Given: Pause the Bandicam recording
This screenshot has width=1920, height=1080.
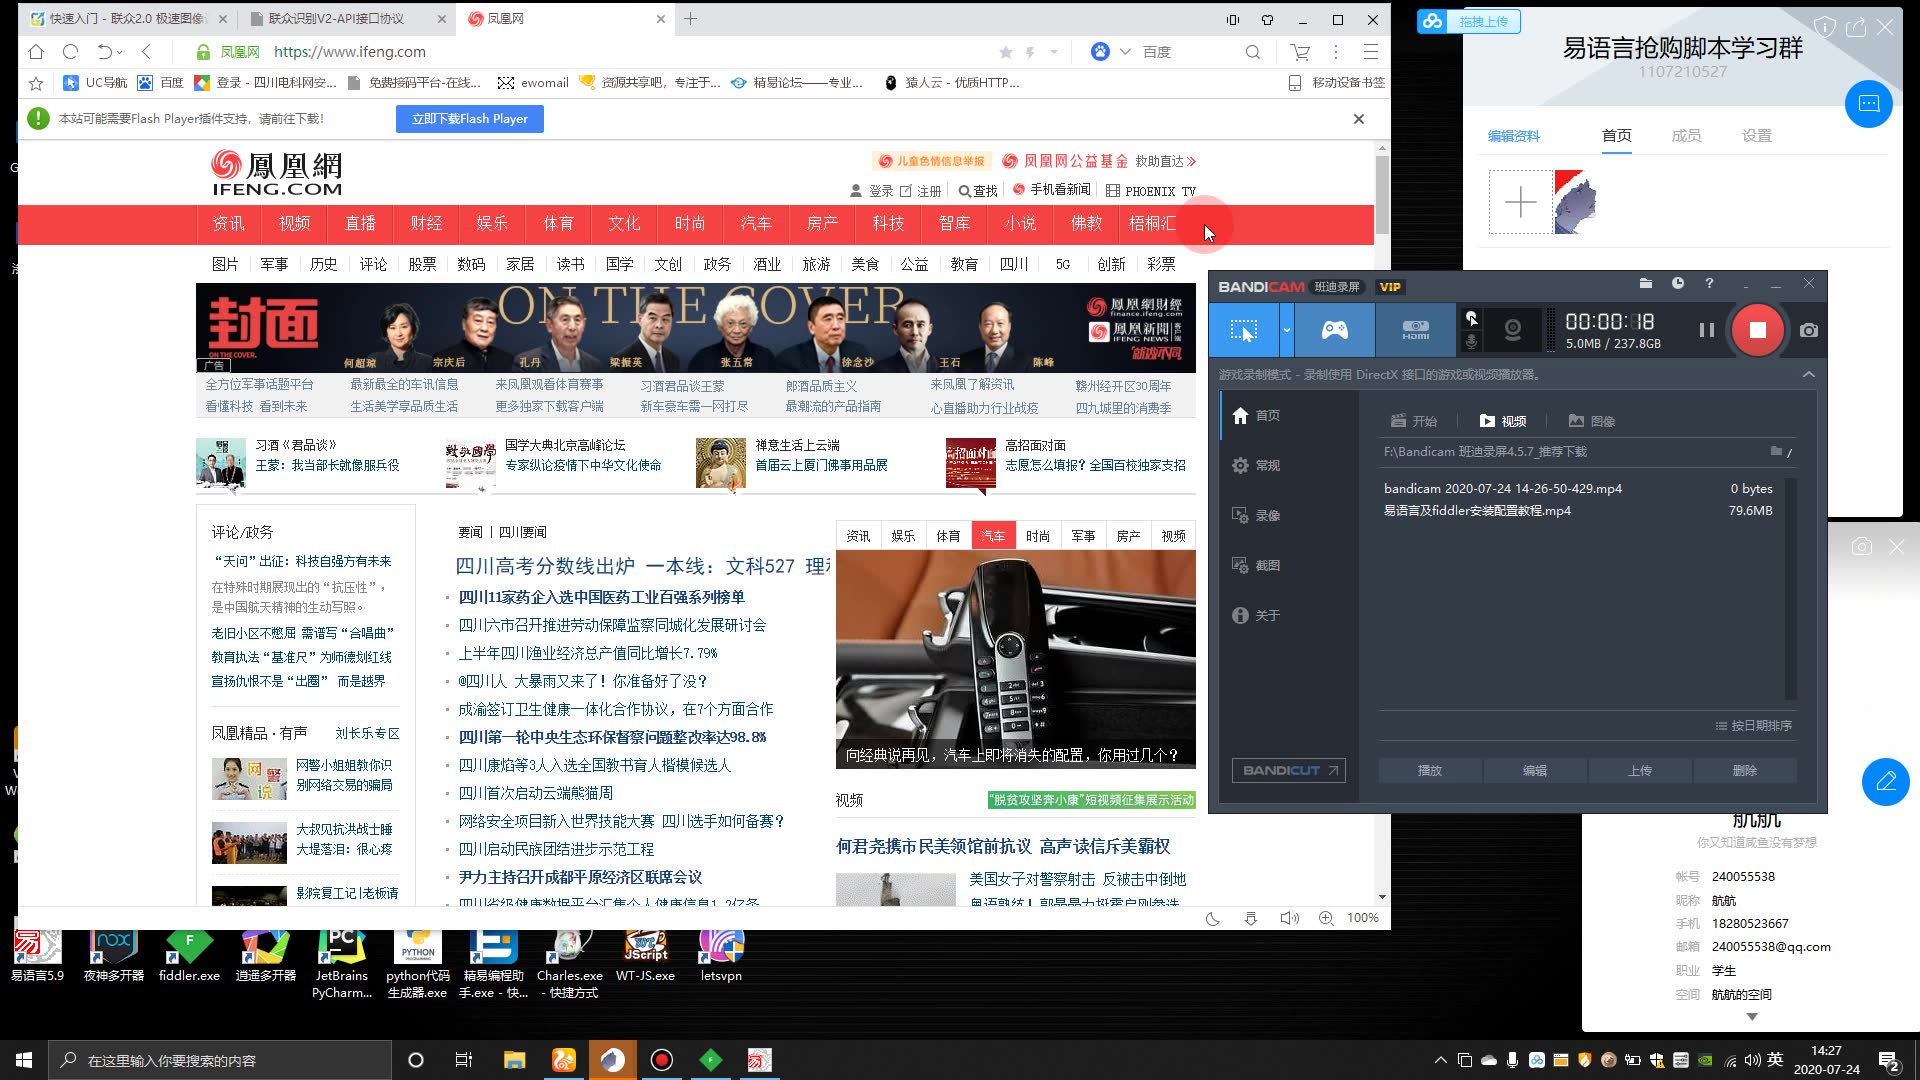Looking at the screenshot, I should click(x=1707, y=330).
